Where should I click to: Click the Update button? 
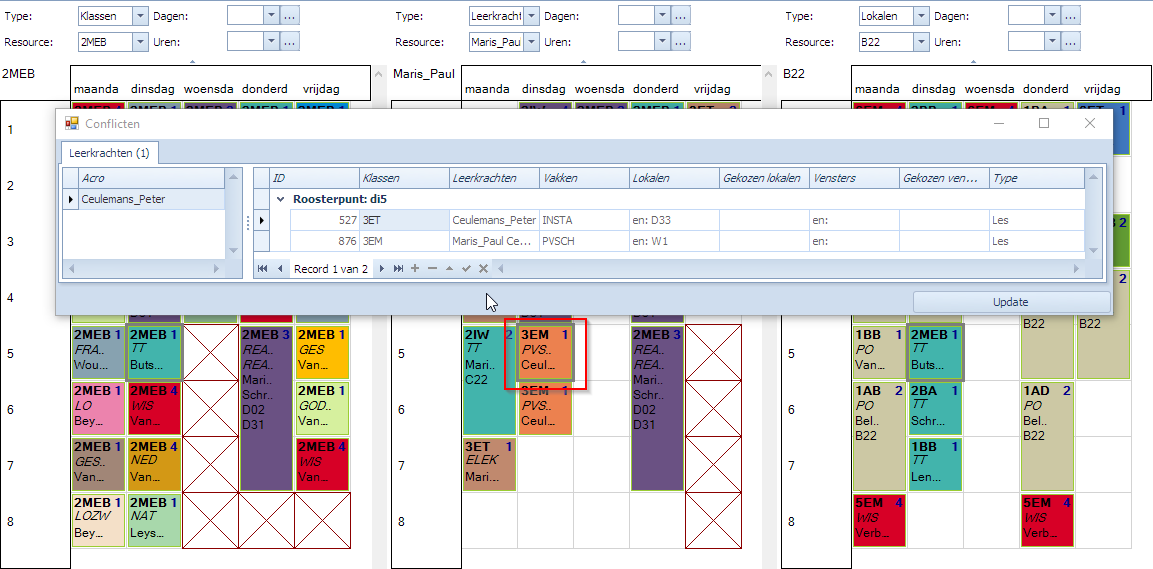click(1011, 302)
